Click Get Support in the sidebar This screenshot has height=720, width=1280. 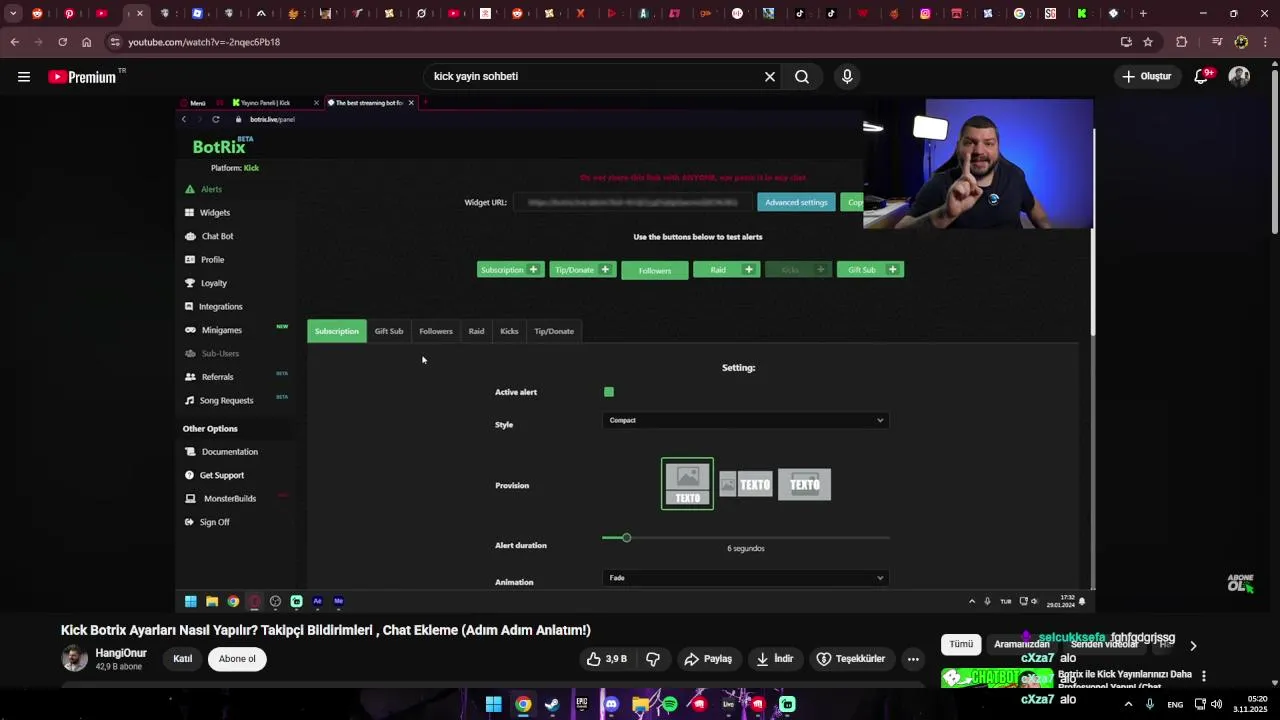point(214,475)
